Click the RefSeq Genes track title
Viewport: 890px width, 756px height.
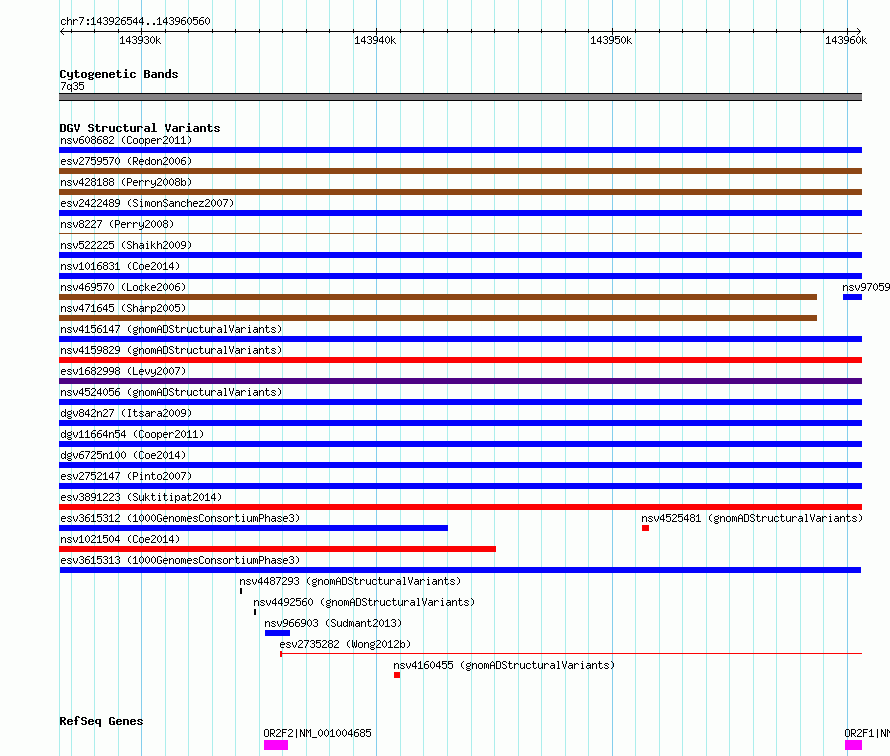coord(101,721)
